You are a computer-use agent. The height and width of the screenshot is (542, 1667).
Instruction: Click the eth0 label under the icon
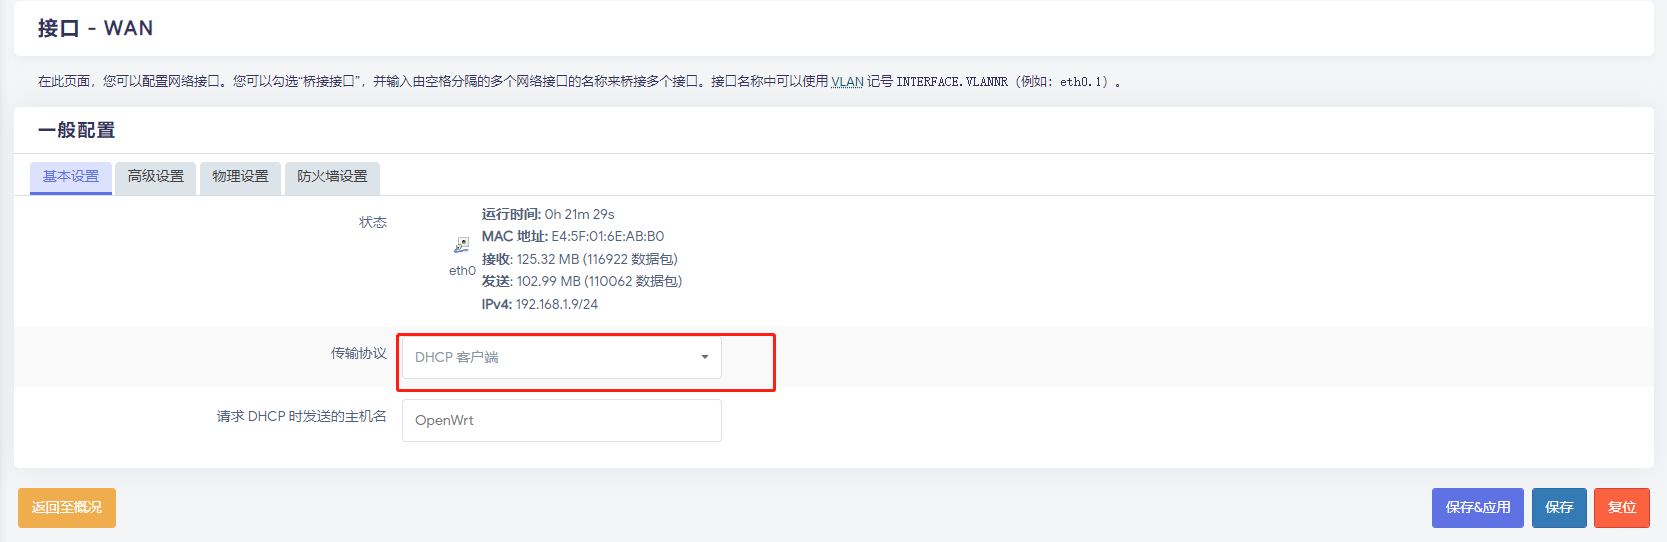pyautogui.click(x=462, y=271)
